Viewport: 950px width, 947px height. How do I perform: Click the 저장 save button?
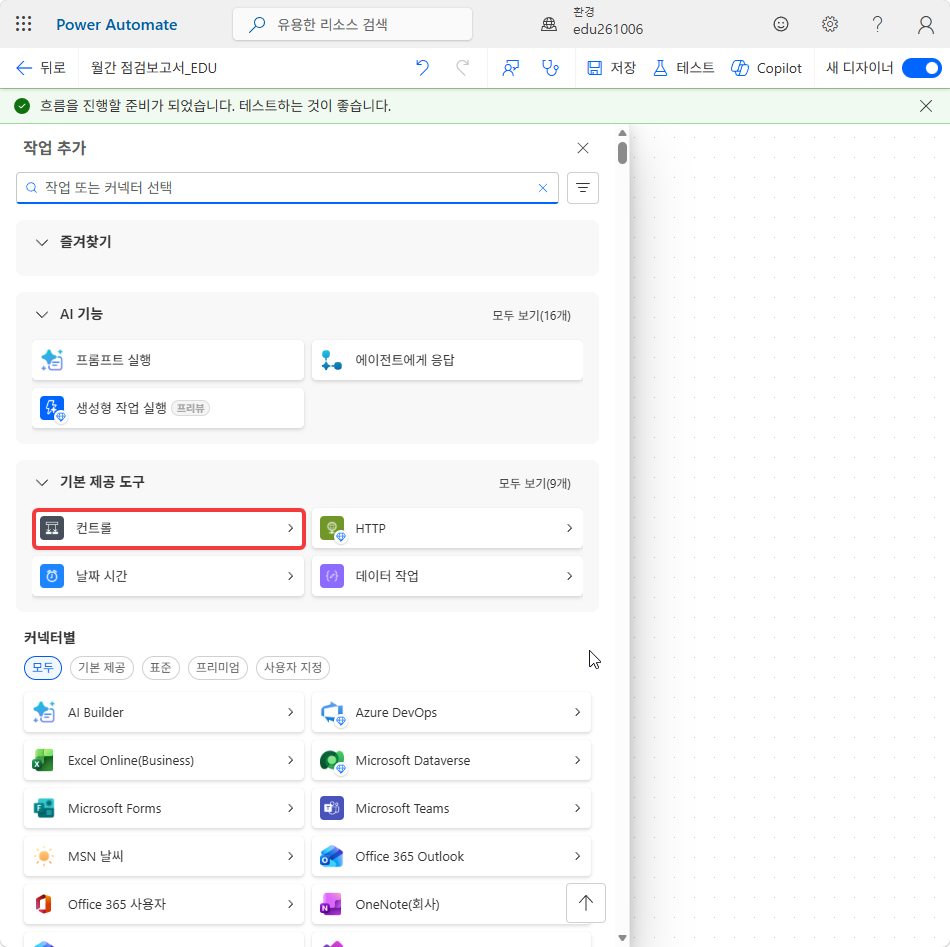[611, 68]
